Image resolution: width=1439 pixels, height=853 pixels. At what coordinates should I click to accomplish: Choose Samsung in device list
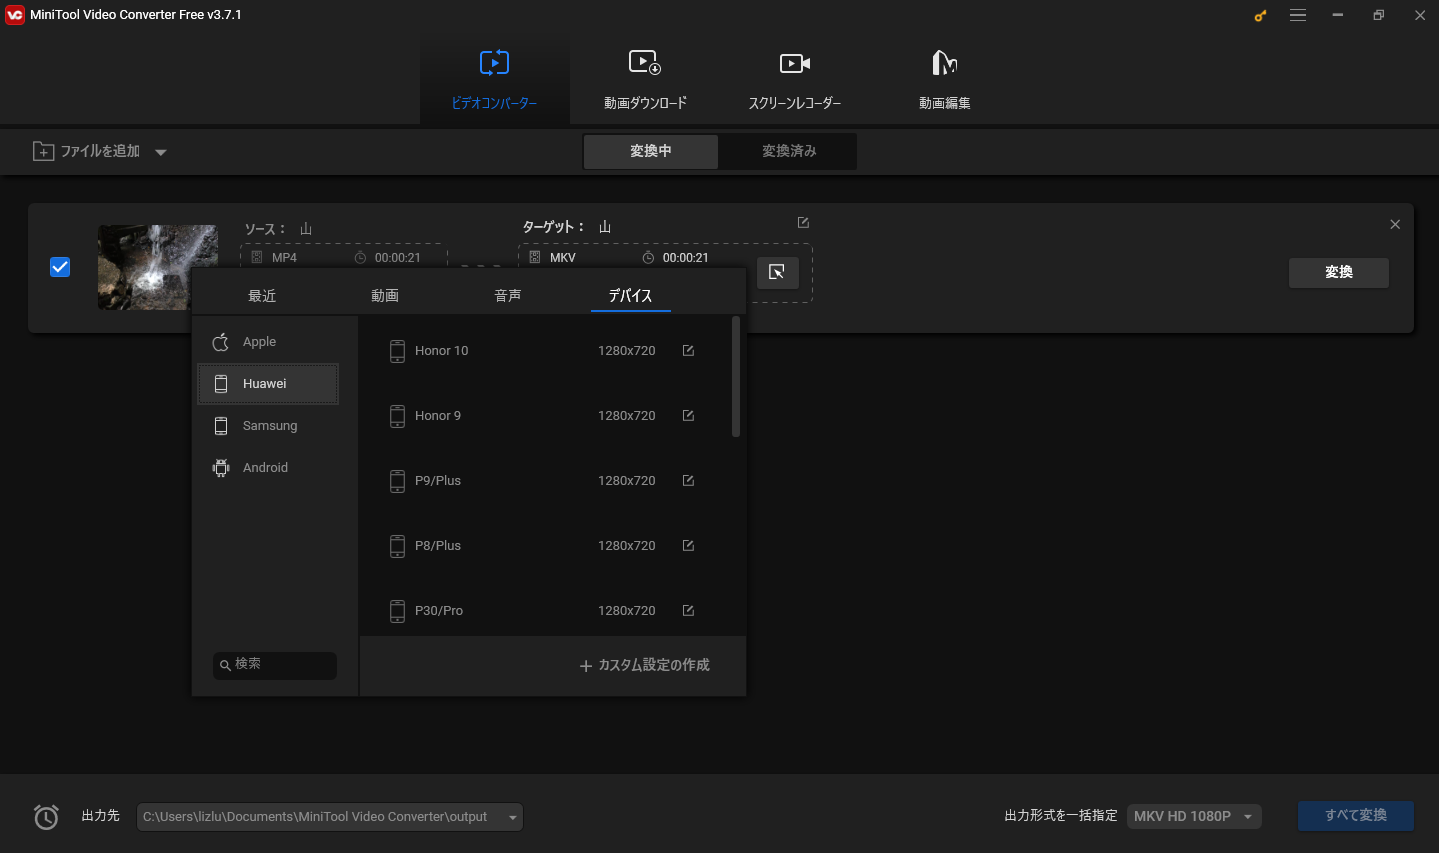[x=268, y=426]
